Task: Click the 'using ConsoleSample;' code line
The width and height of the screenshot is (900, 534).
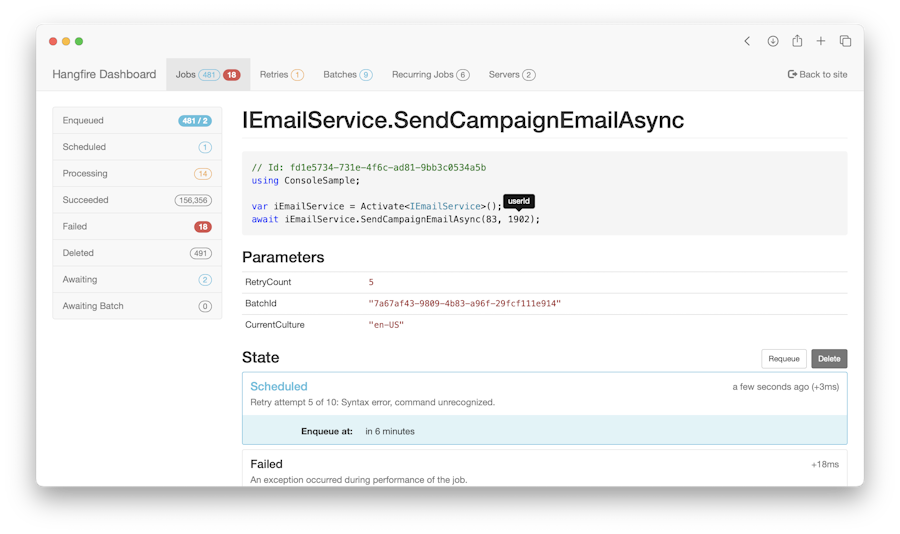Action: click(x=305, y=180)
